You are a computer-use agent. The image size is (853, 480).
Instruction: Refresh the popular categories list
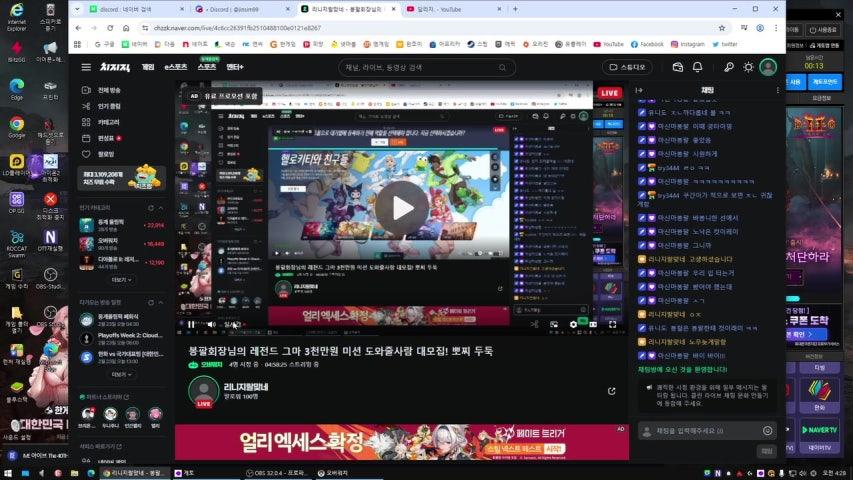(x=151, y=208)
